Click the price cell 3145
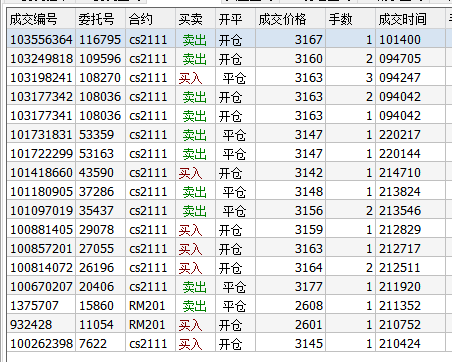The height and width of the screenshot is (362, 452). click(309, 344)
